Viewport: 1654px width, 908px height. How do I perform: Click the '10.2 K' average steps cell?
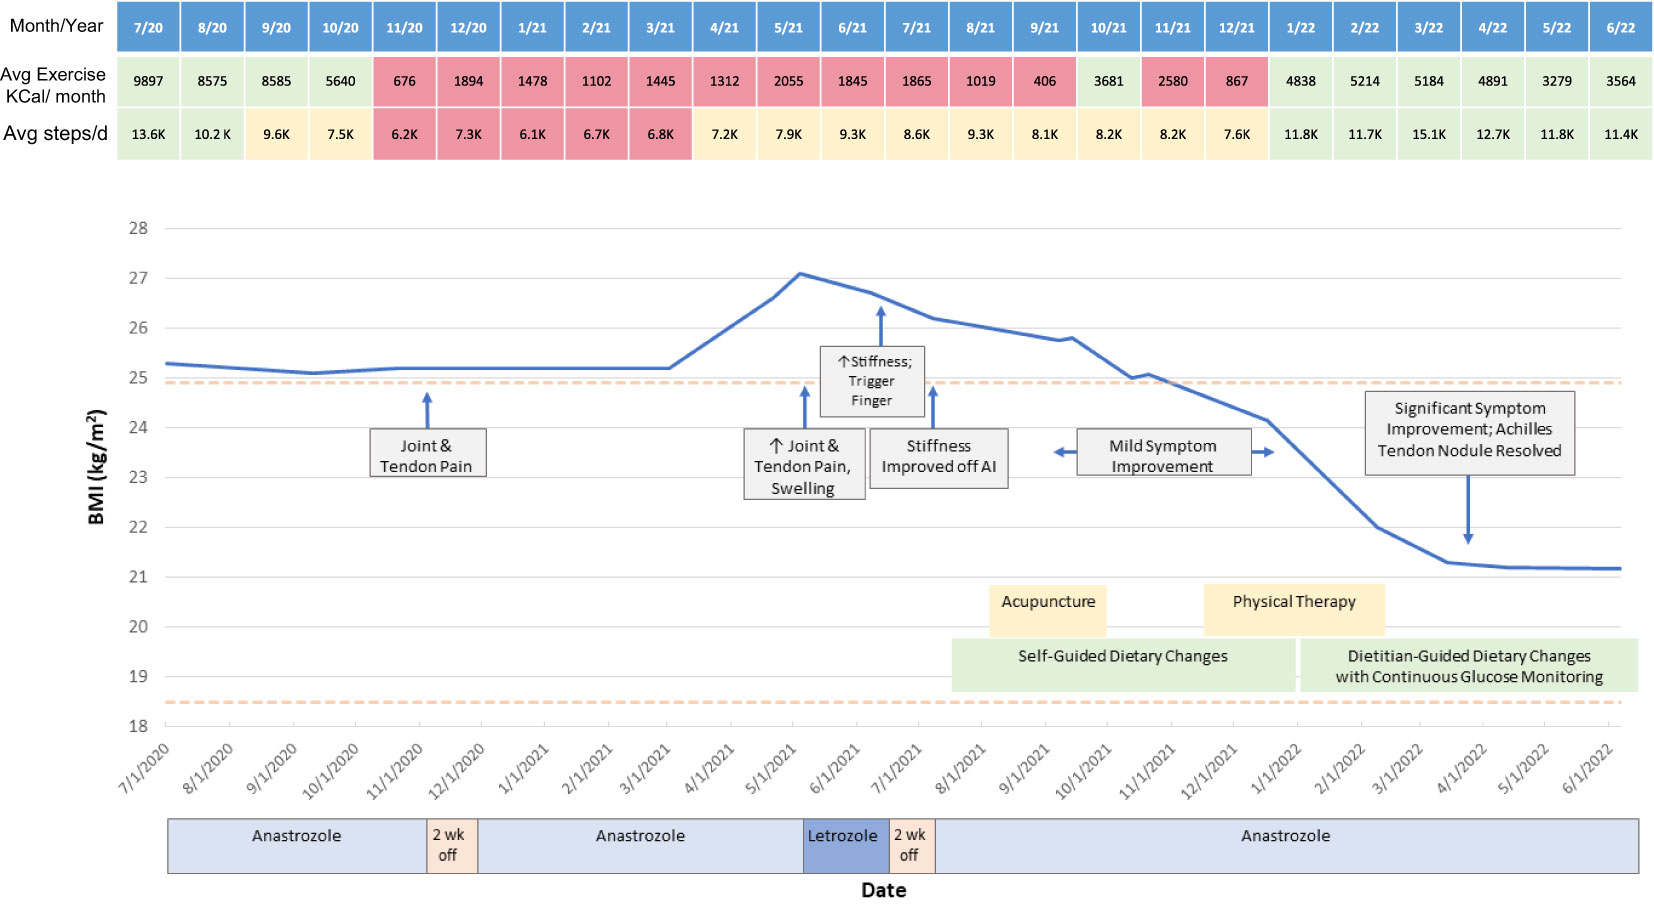pyautogui.click(x=212, y=134)
